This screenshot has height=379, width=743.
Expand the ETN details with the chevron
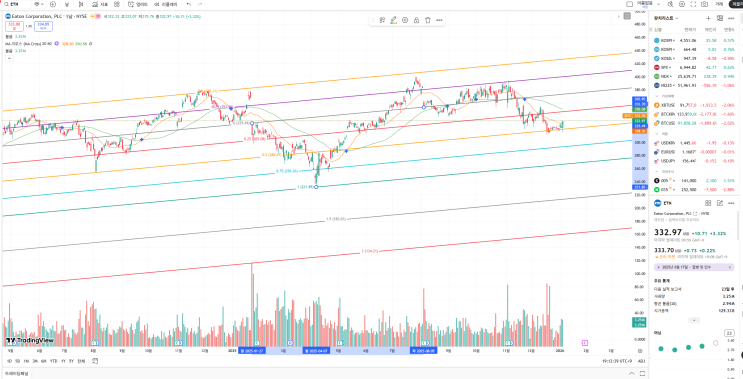click(694, 320)
